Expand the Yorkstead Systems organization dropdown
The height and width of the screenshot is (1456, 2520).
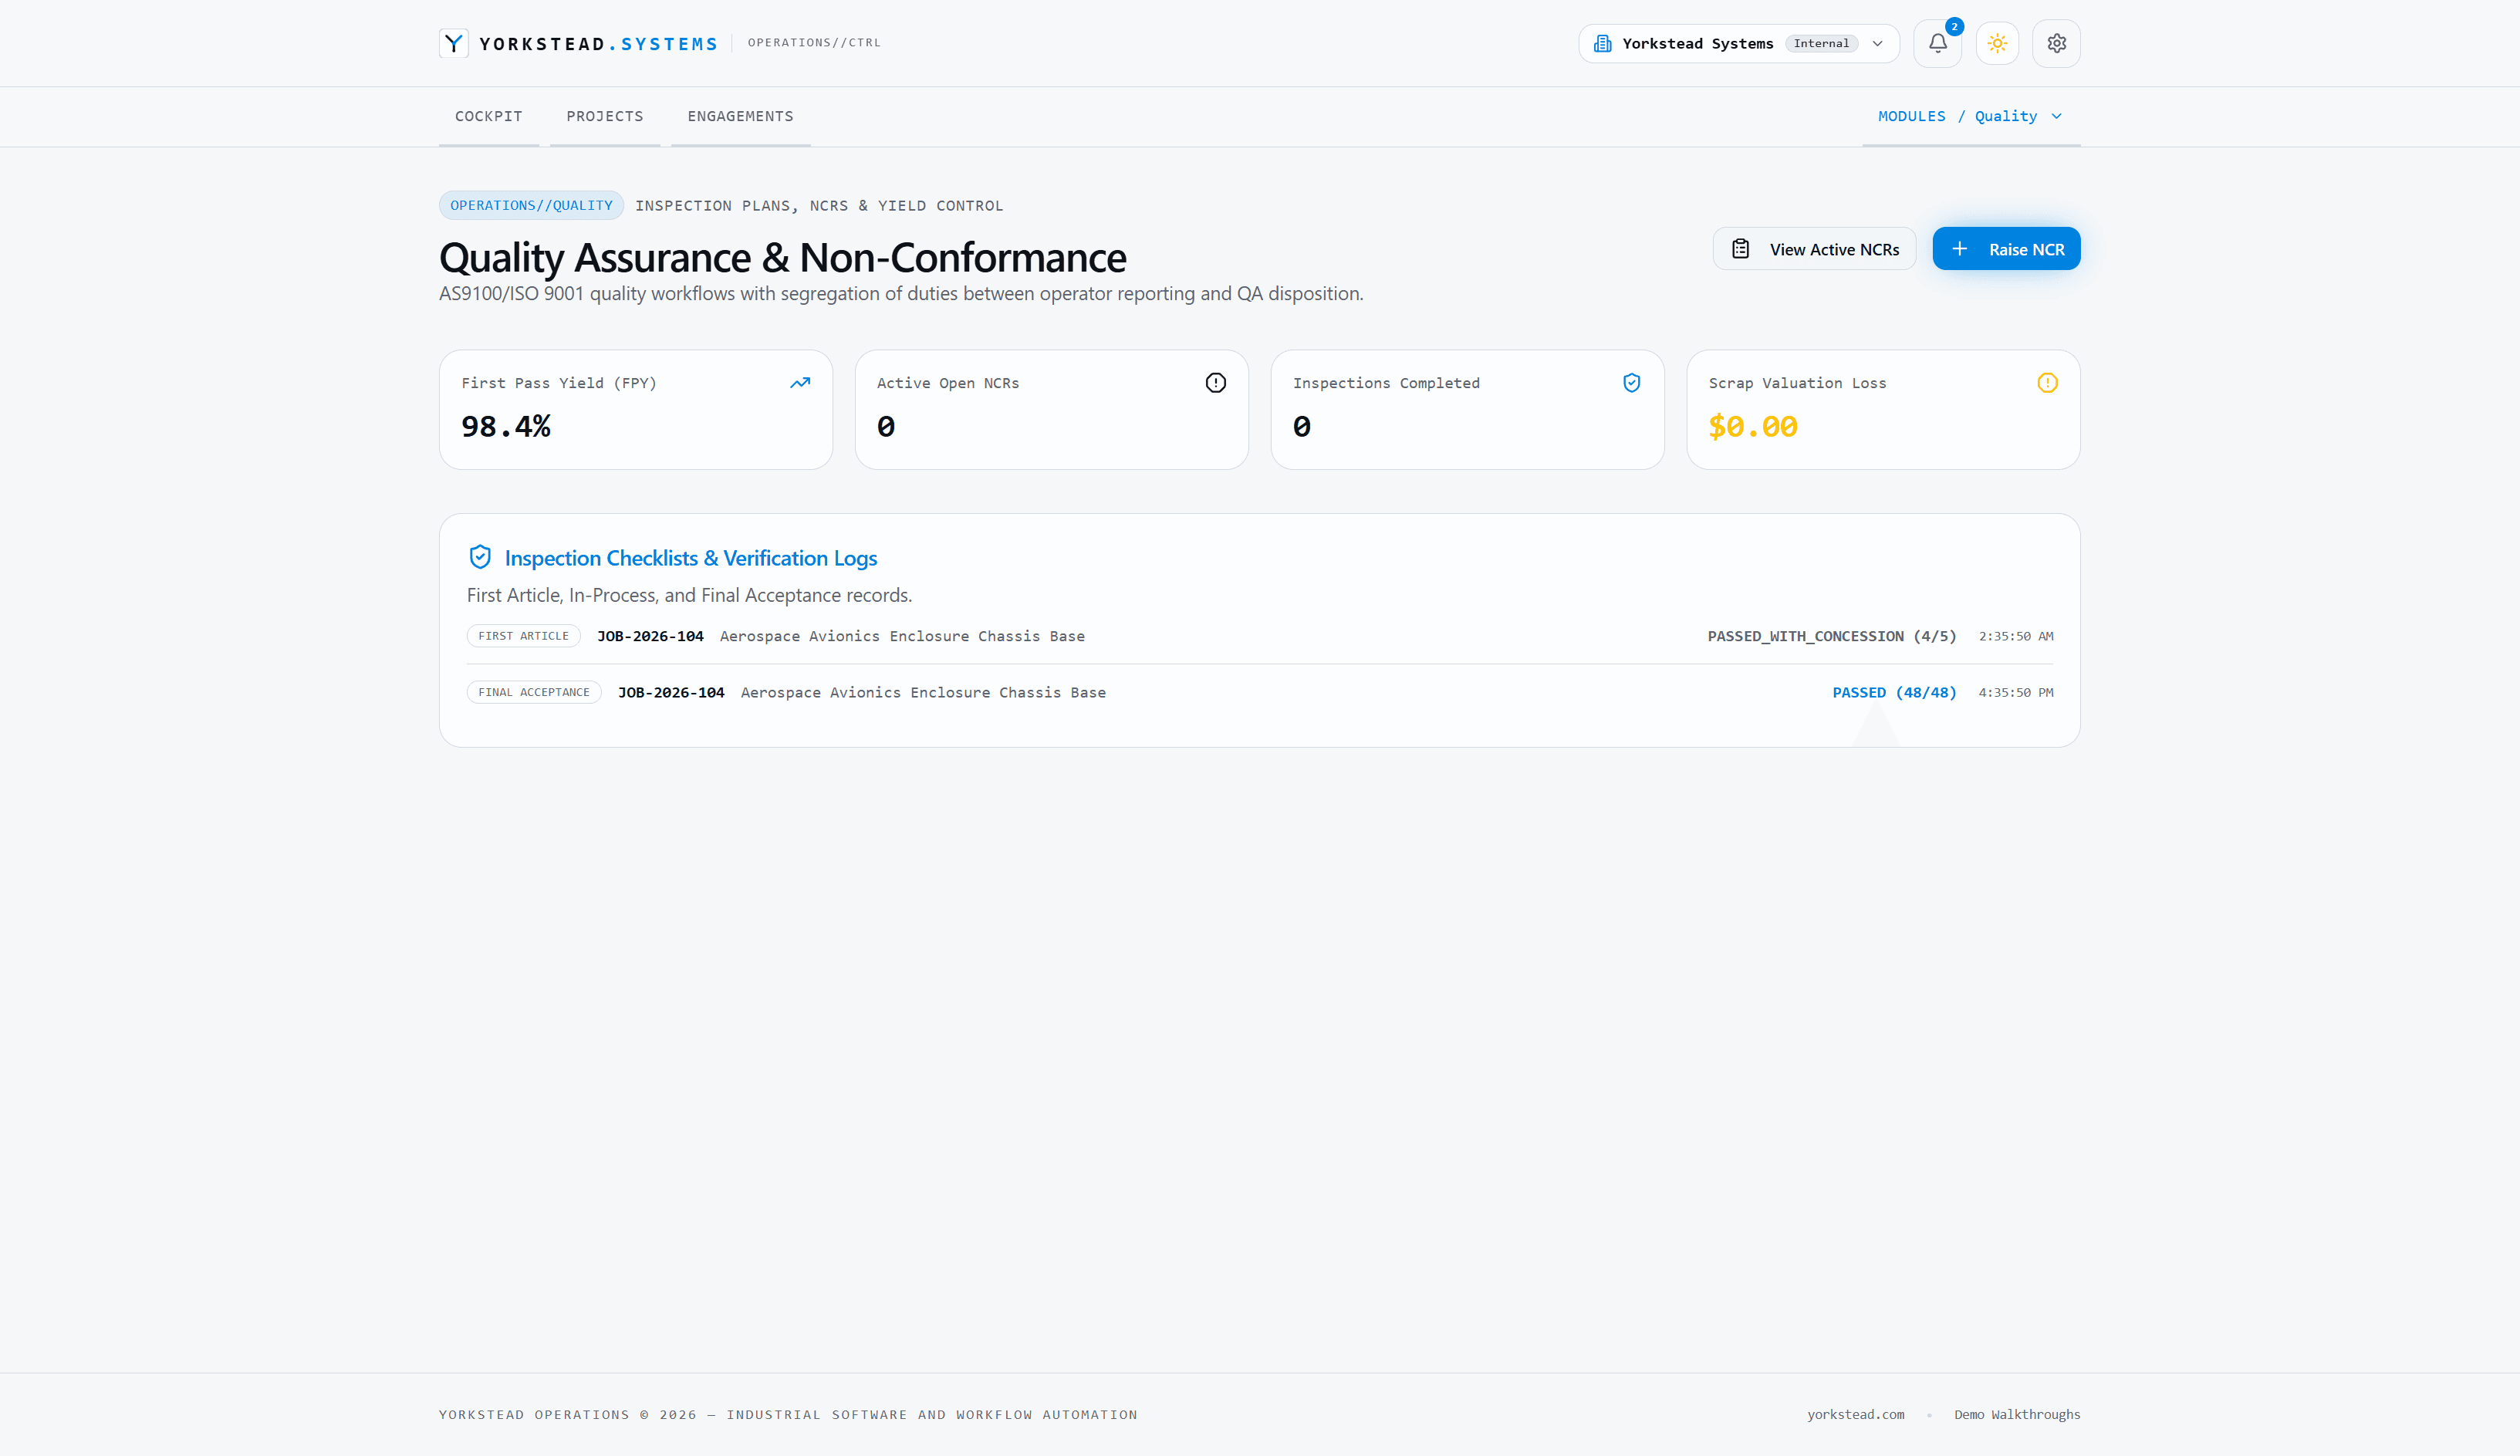[x=1739, y=43]
